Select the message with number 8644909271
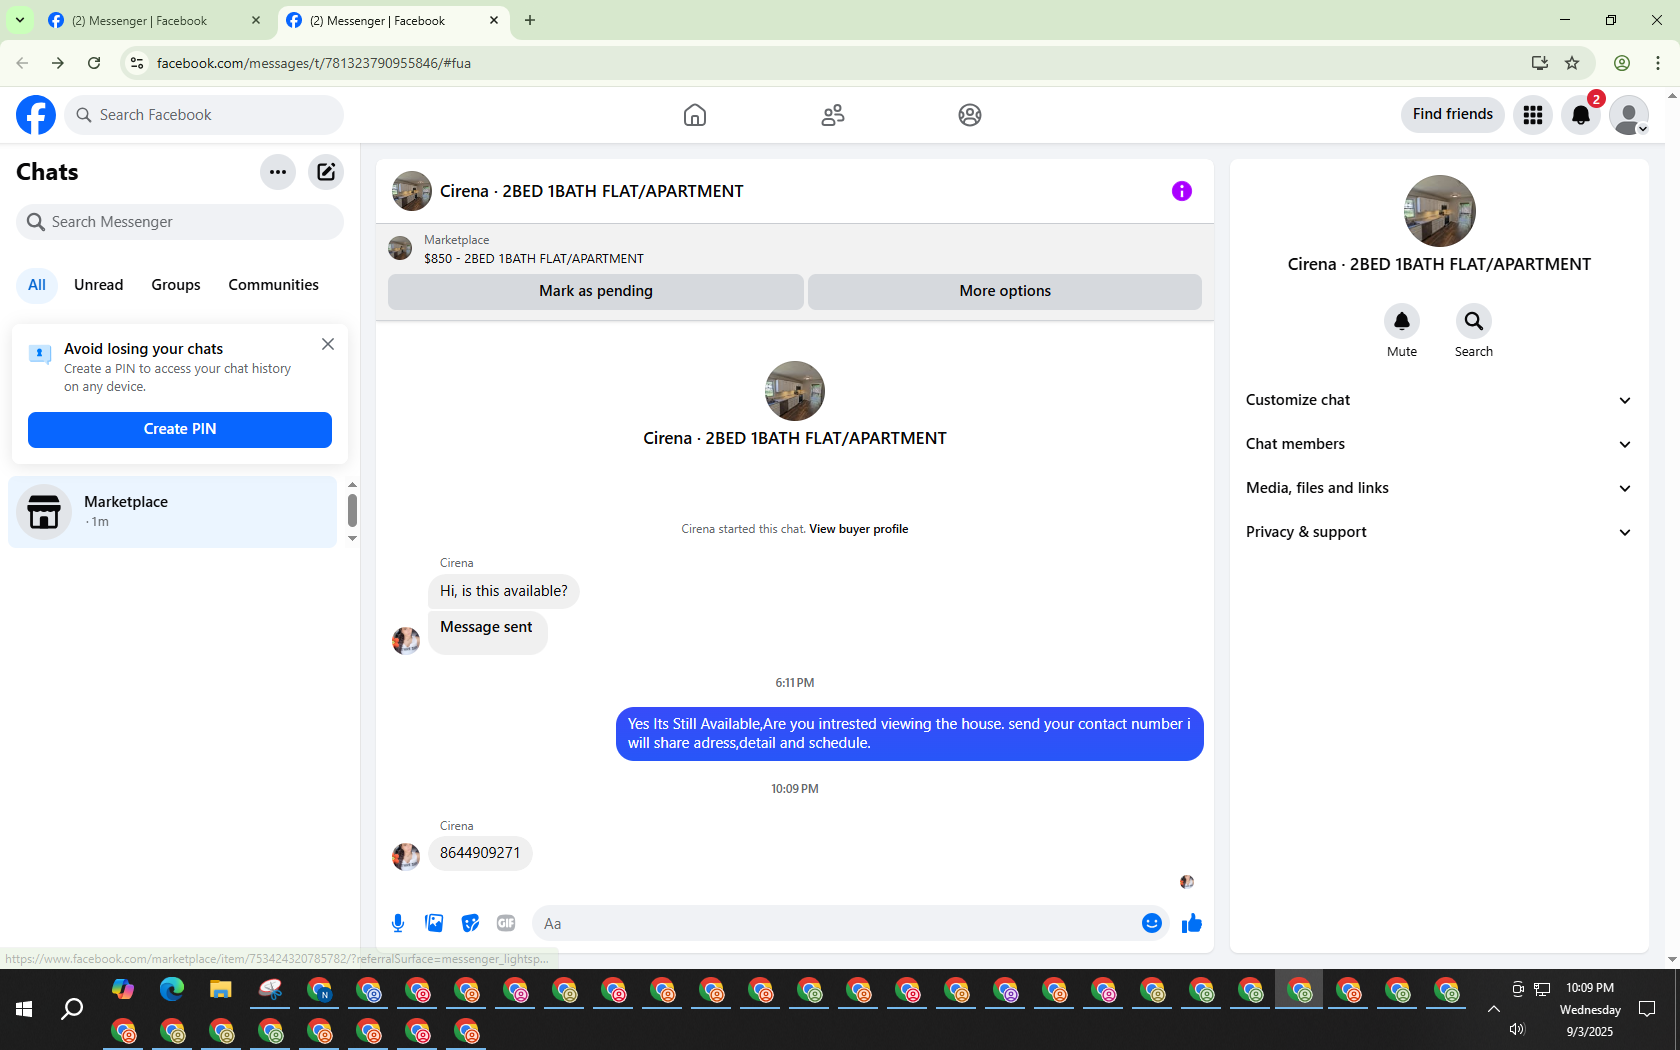The width and height of the screenshot is (1680, 1050). [x=480, y=853]
